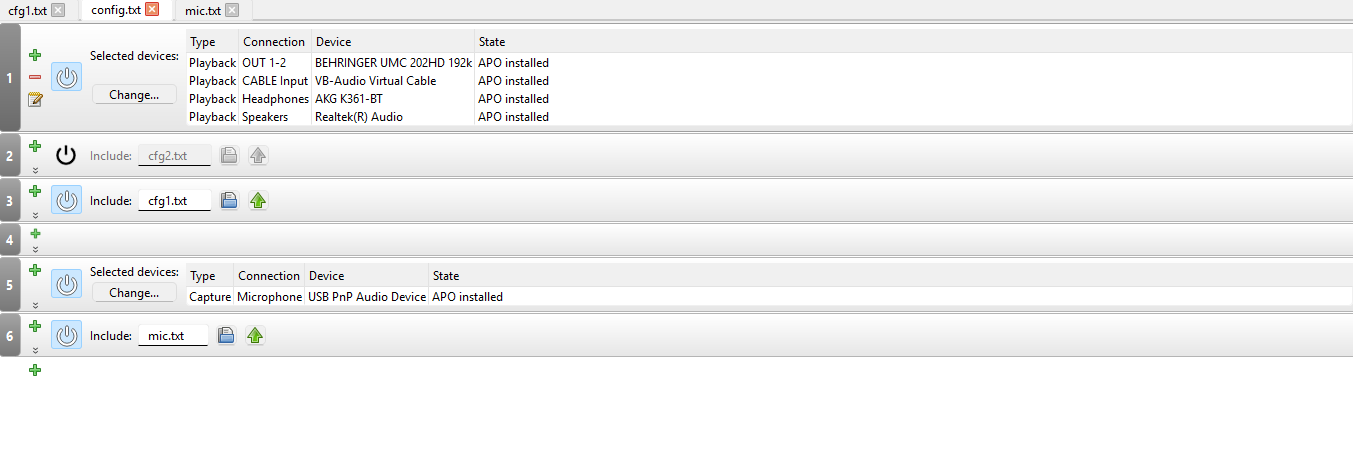The width and height of the screenshot is (1353, 472).
Task: Switch to the cfg1.txt tab
Action: 27,10
